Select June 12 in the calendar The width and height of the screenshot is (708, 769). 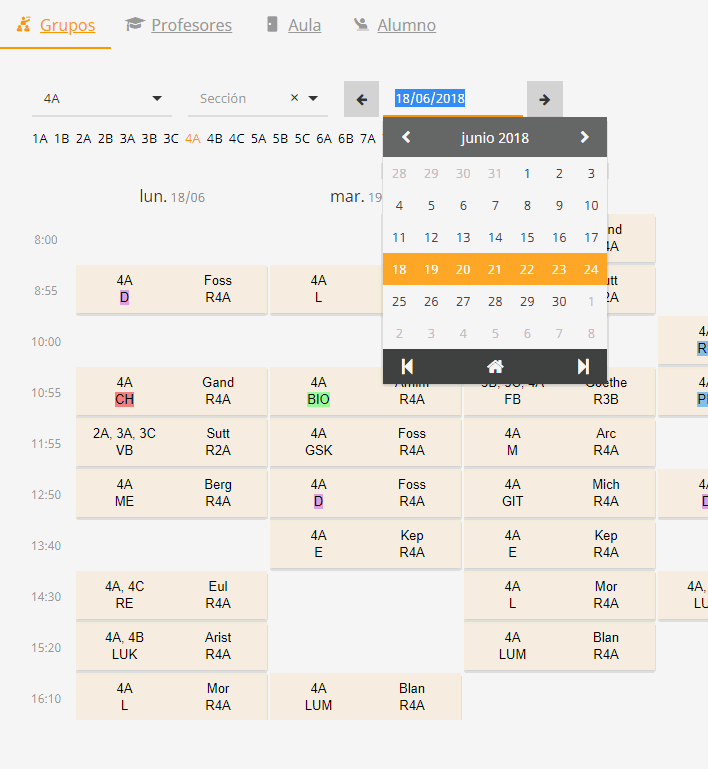coord(431,238)
